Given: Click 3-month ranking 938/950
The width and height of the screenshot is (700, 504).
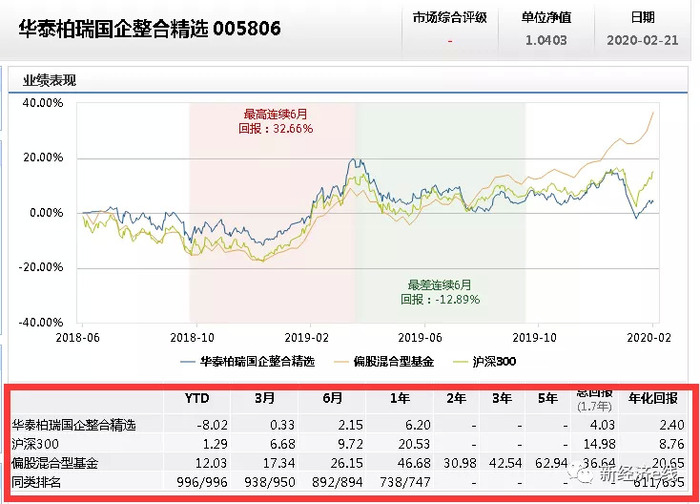Looking at the screenshot, I should [x=270, y=482].
